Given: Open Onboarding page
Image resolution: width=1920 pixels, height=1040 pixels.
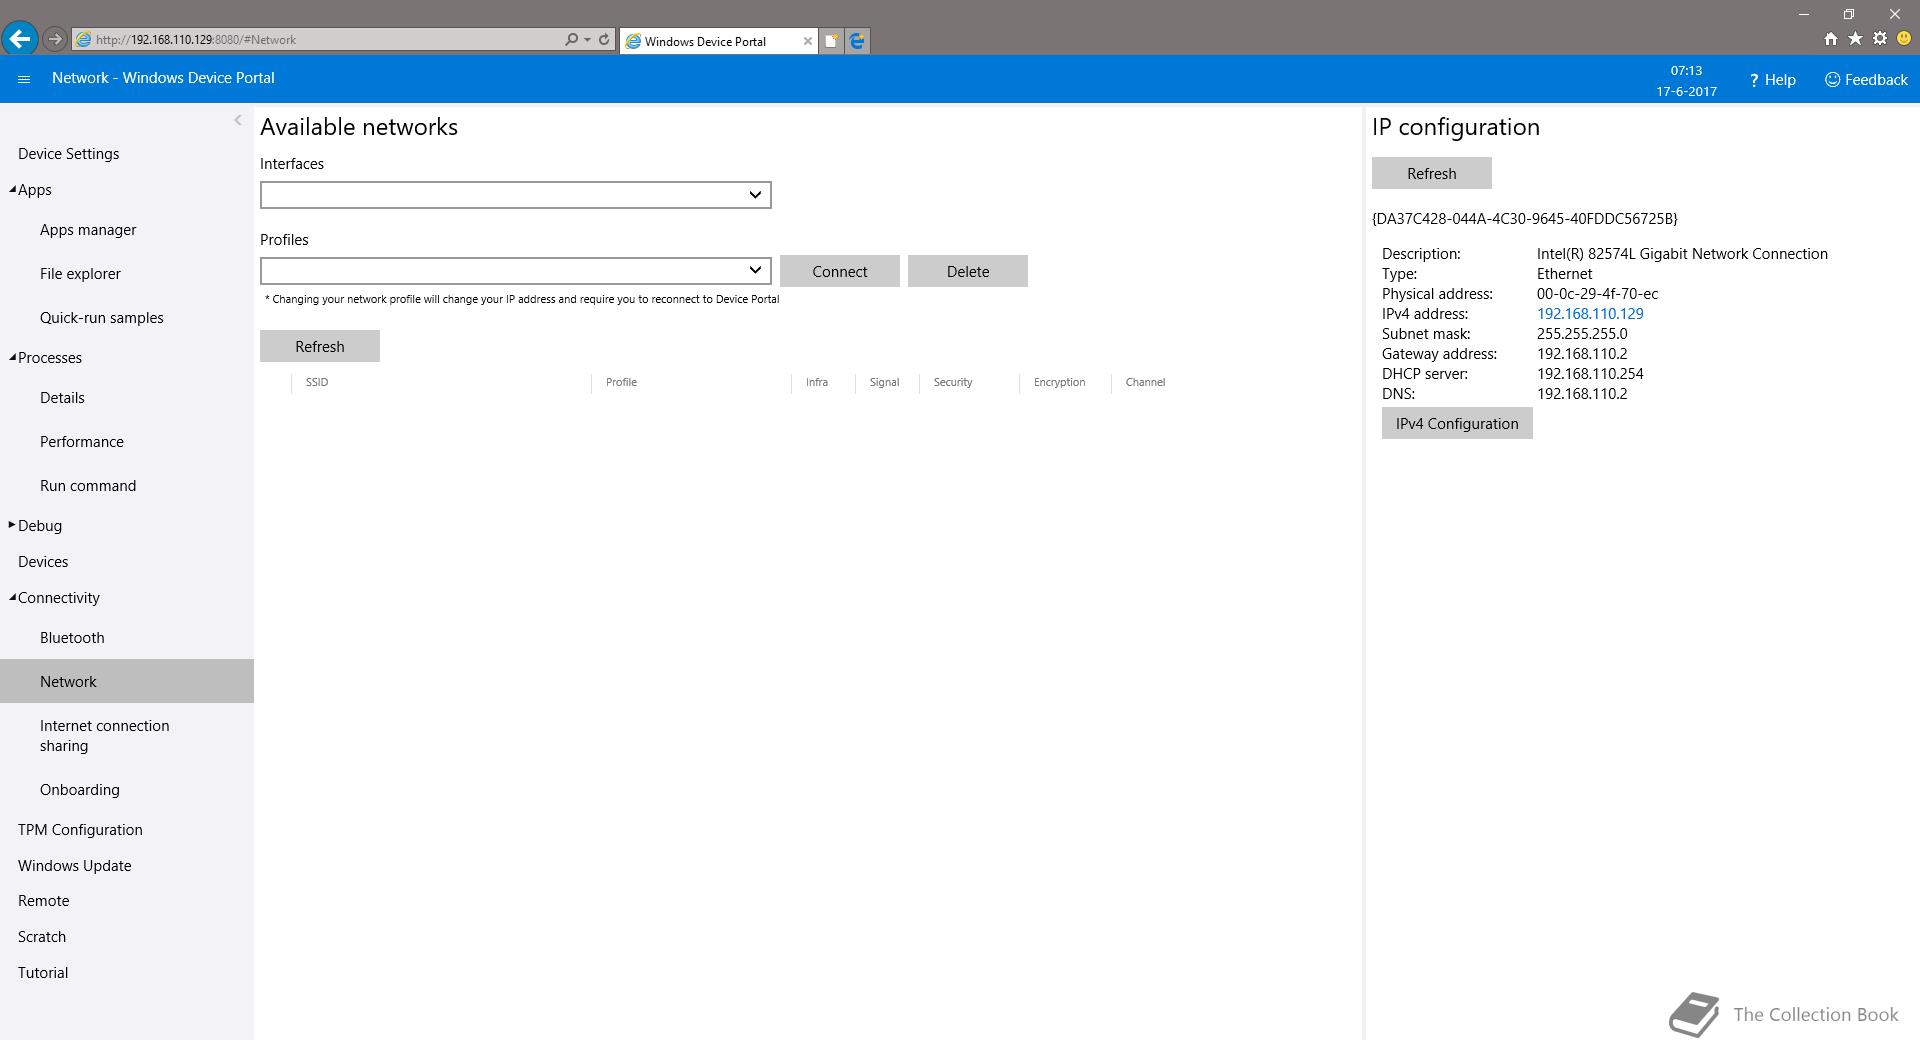Looking at the screenshot, I should tap(80, 790).
